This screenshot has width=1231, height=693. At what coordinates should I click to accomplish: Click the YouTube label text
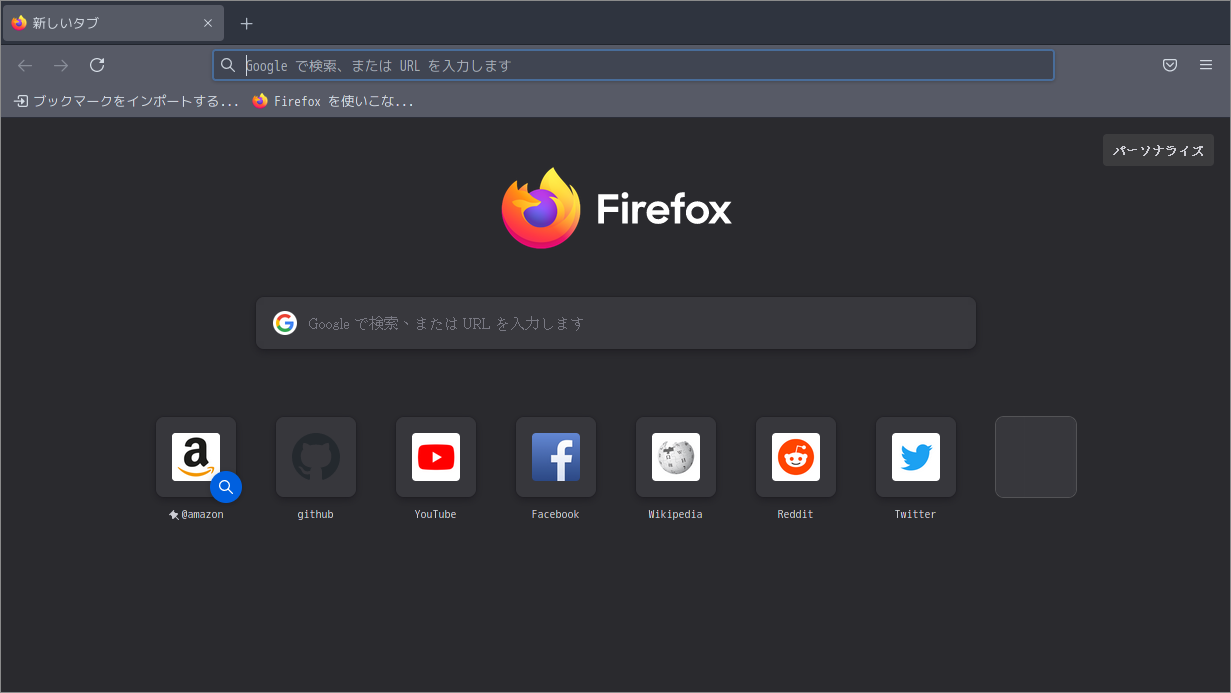coord(436,515)
